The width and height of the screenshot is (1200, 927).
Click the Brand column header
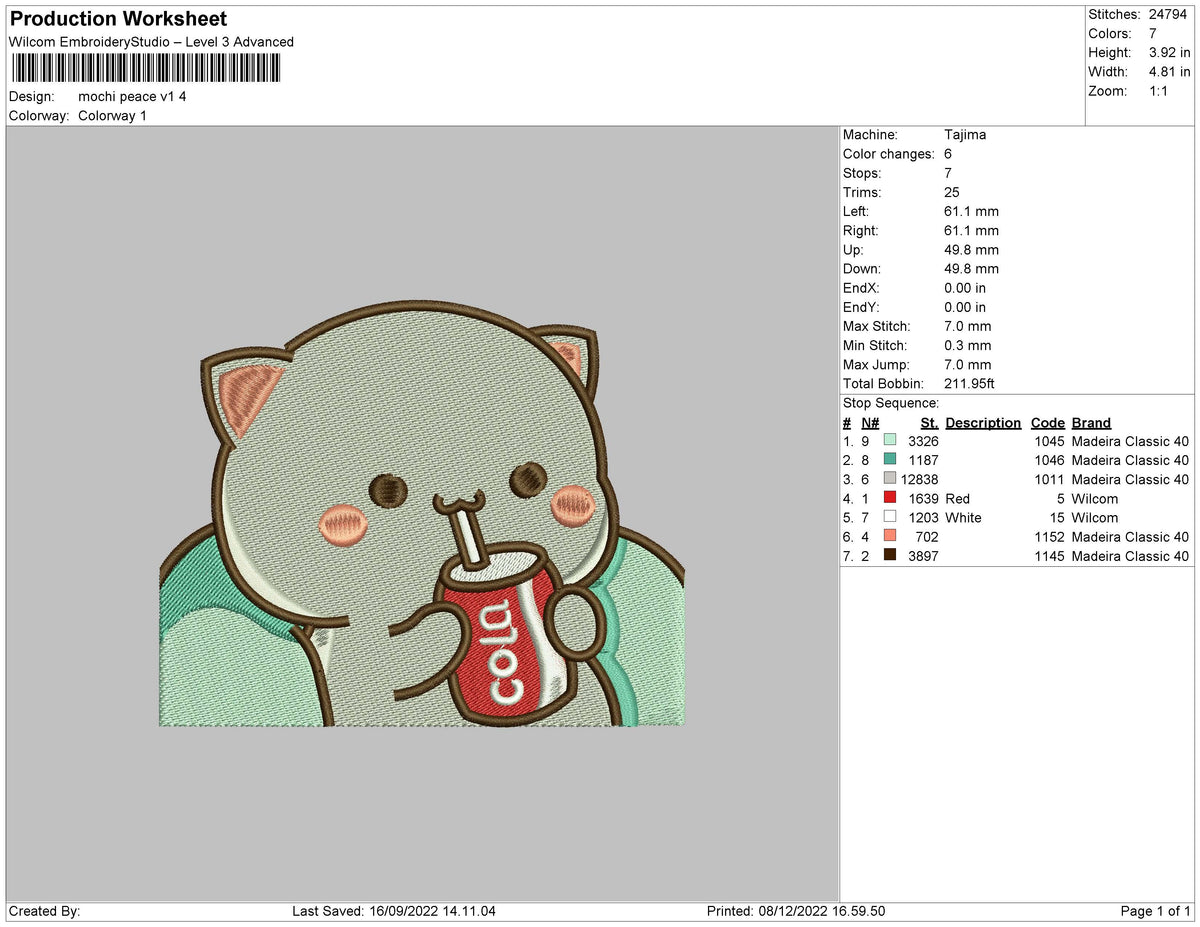pyautogui.click(x=1091, y=423)
